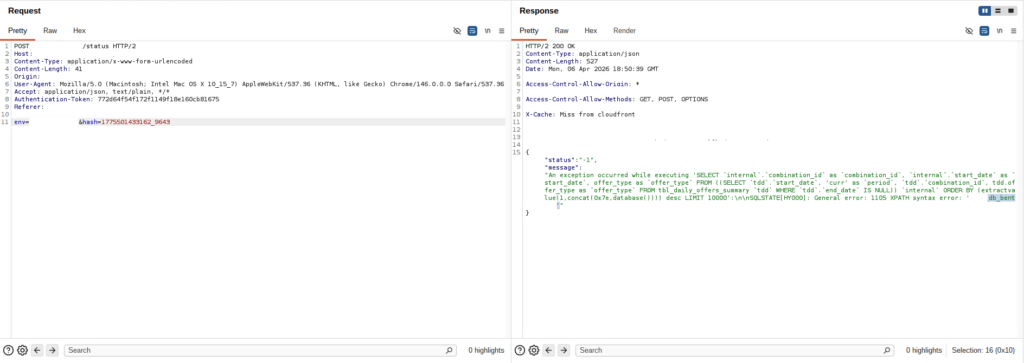Screen dimensions: 1024x363
Task: Toggle hidden-content eye icon in Request panel
Action: [x=457, y=31]
